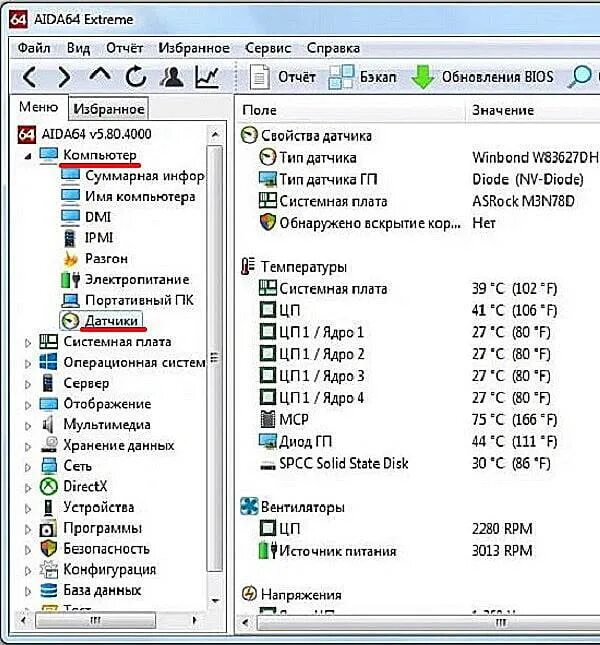600x645 pixels.
Task: Expand the Программы tree node
Action: pyautogui.click(x=28, y=529)
